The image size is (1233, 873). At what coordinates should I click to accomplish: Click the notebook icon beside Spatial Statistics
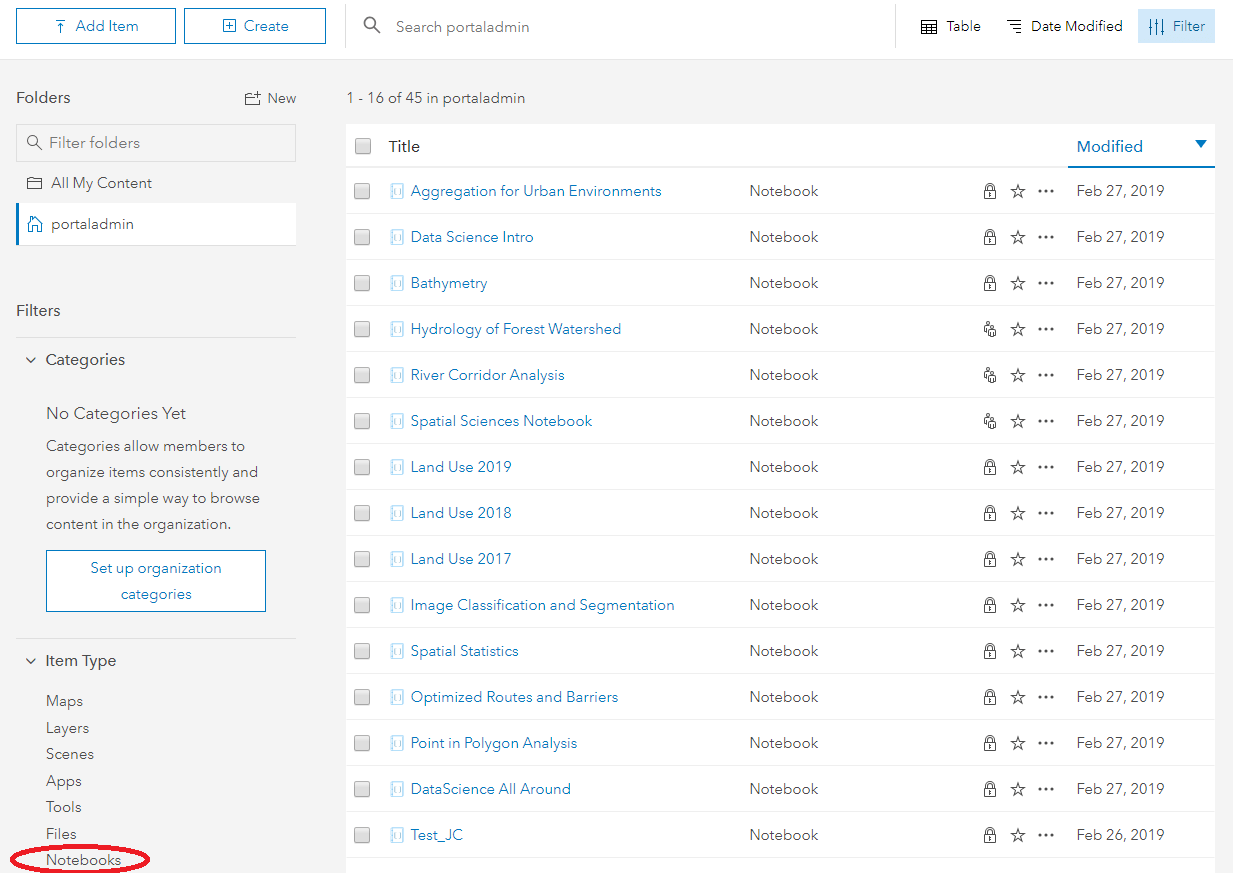397,651
